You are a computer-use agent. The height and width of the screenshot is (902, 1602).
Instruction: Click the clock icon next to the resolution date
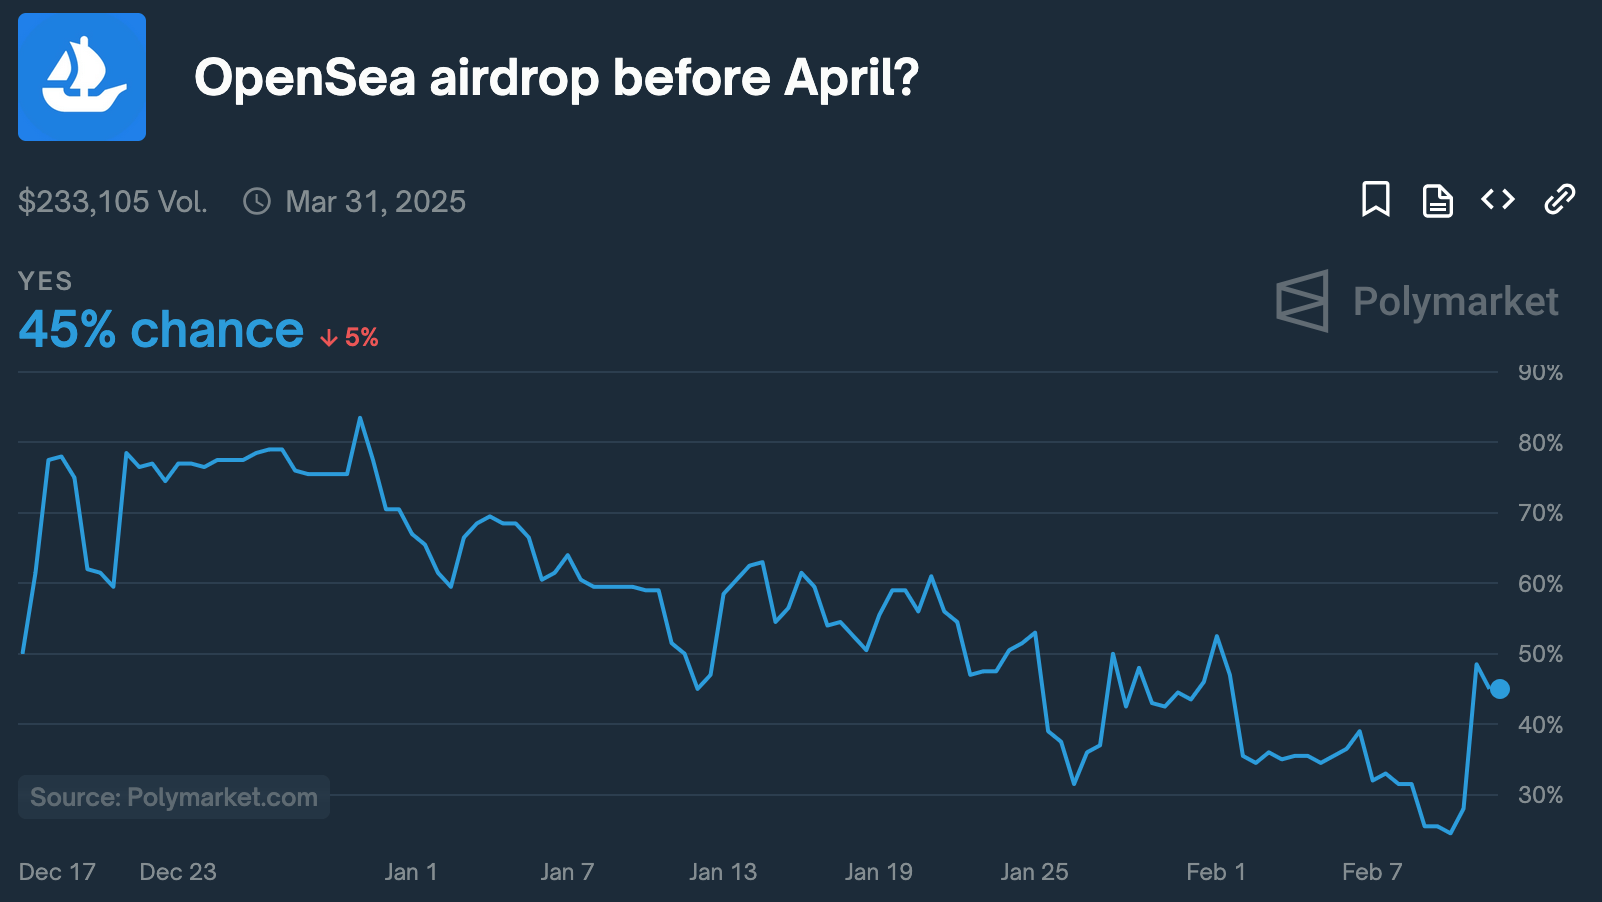pos(256,201)
